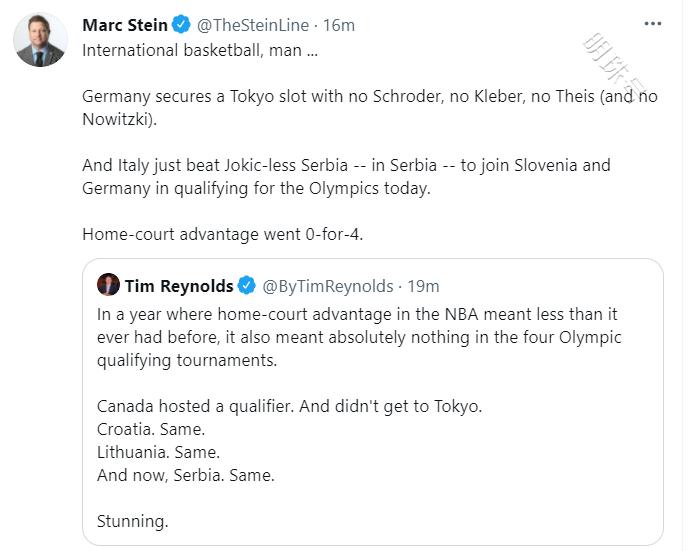Click Tim Reynolds' blue verified badge

246,287
